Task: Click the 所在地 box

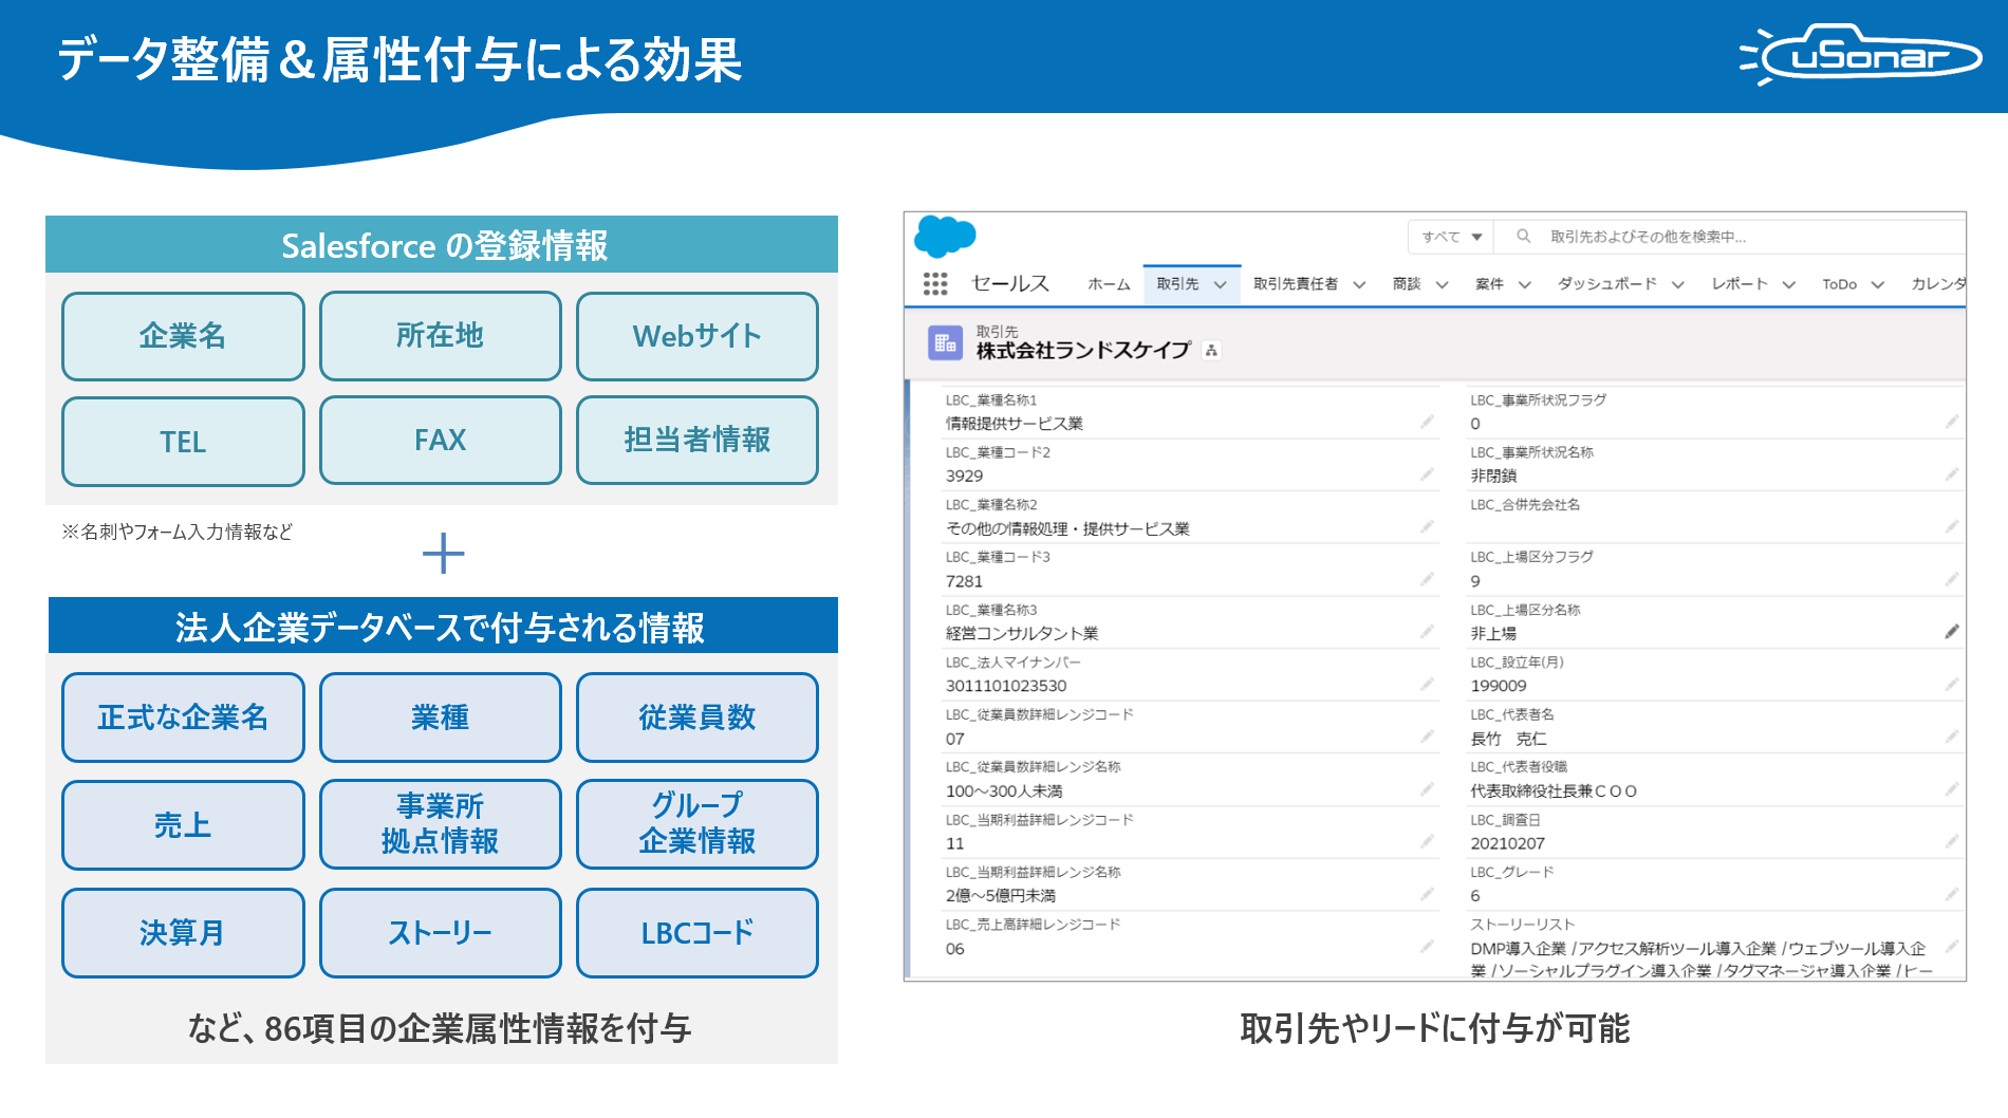Action: (x=440, y=336)
